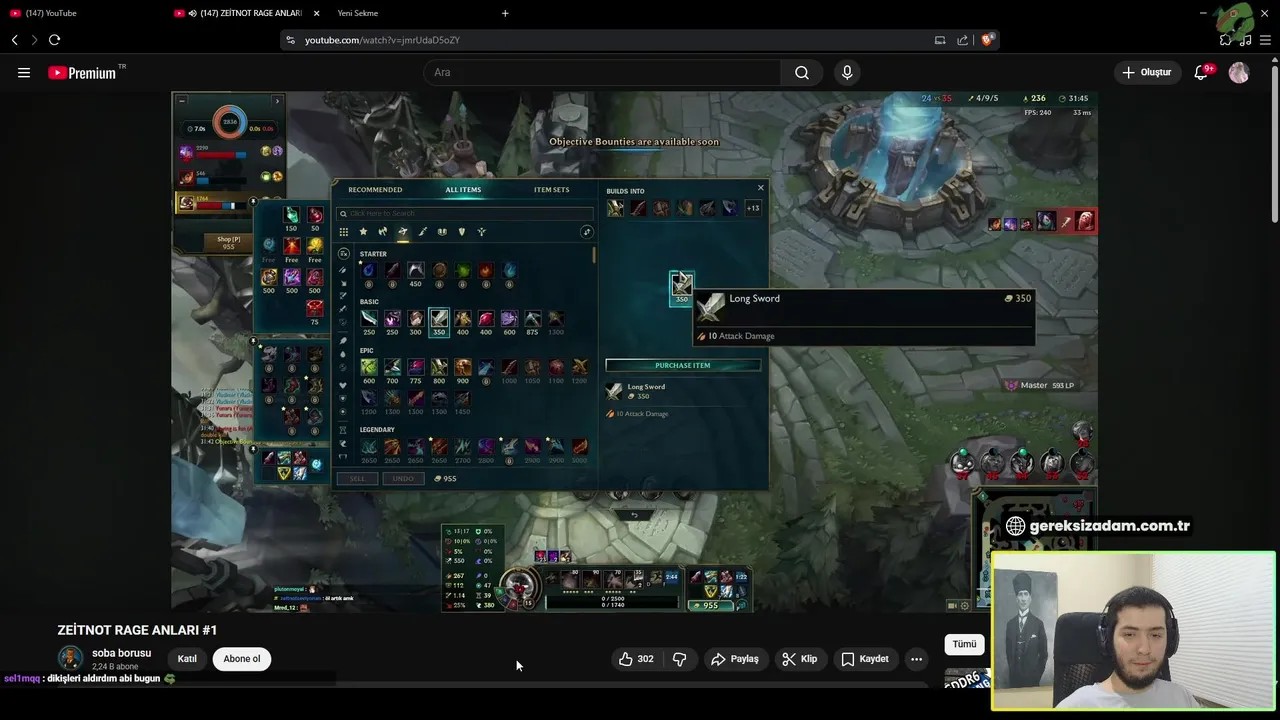
Task: Select the star favorites filter icon
Action: [x=363, y=232]
